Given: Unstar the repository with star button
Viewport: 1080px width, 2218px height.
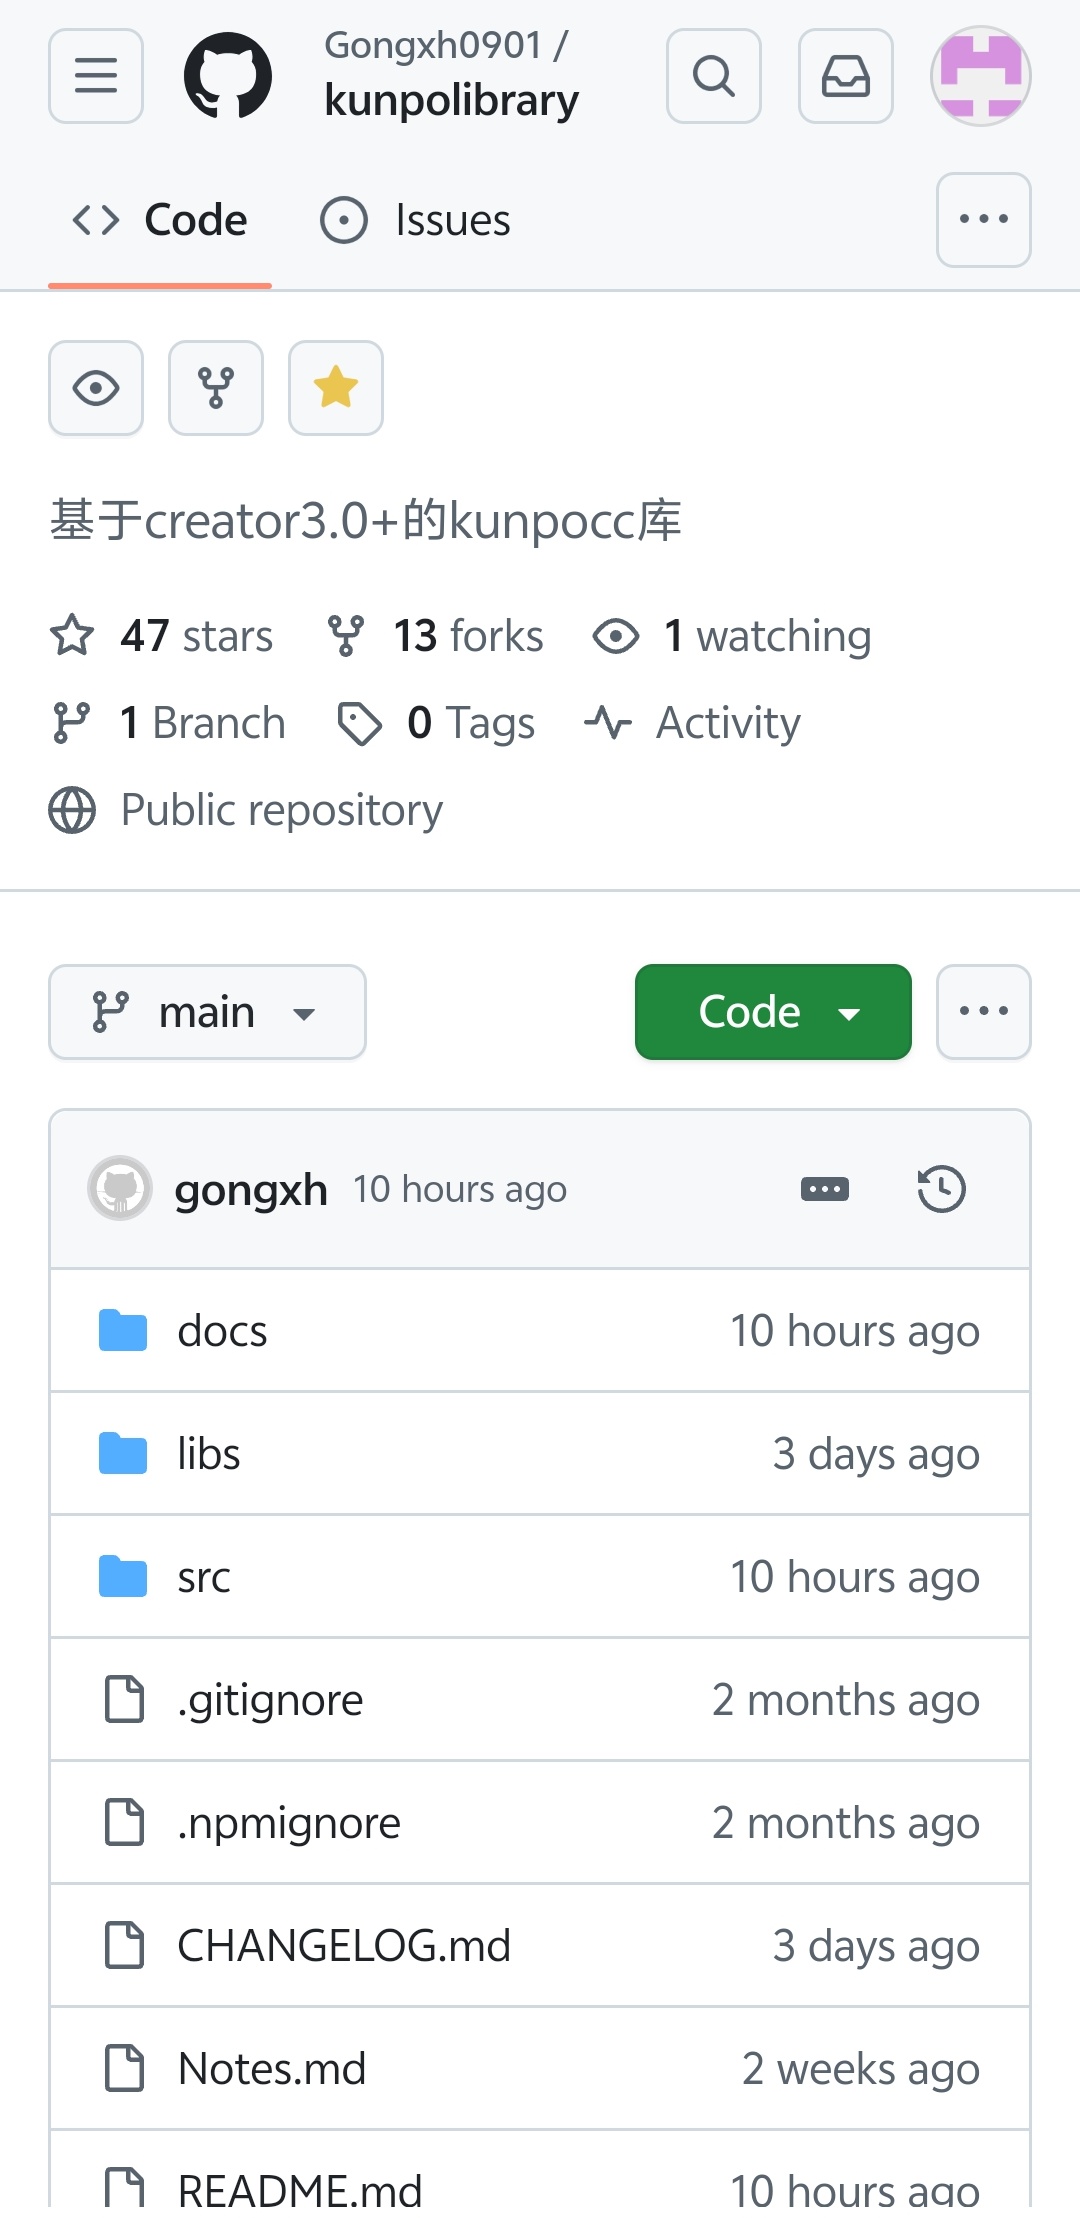Looking at the screenshot, I should tap(336, 388).
